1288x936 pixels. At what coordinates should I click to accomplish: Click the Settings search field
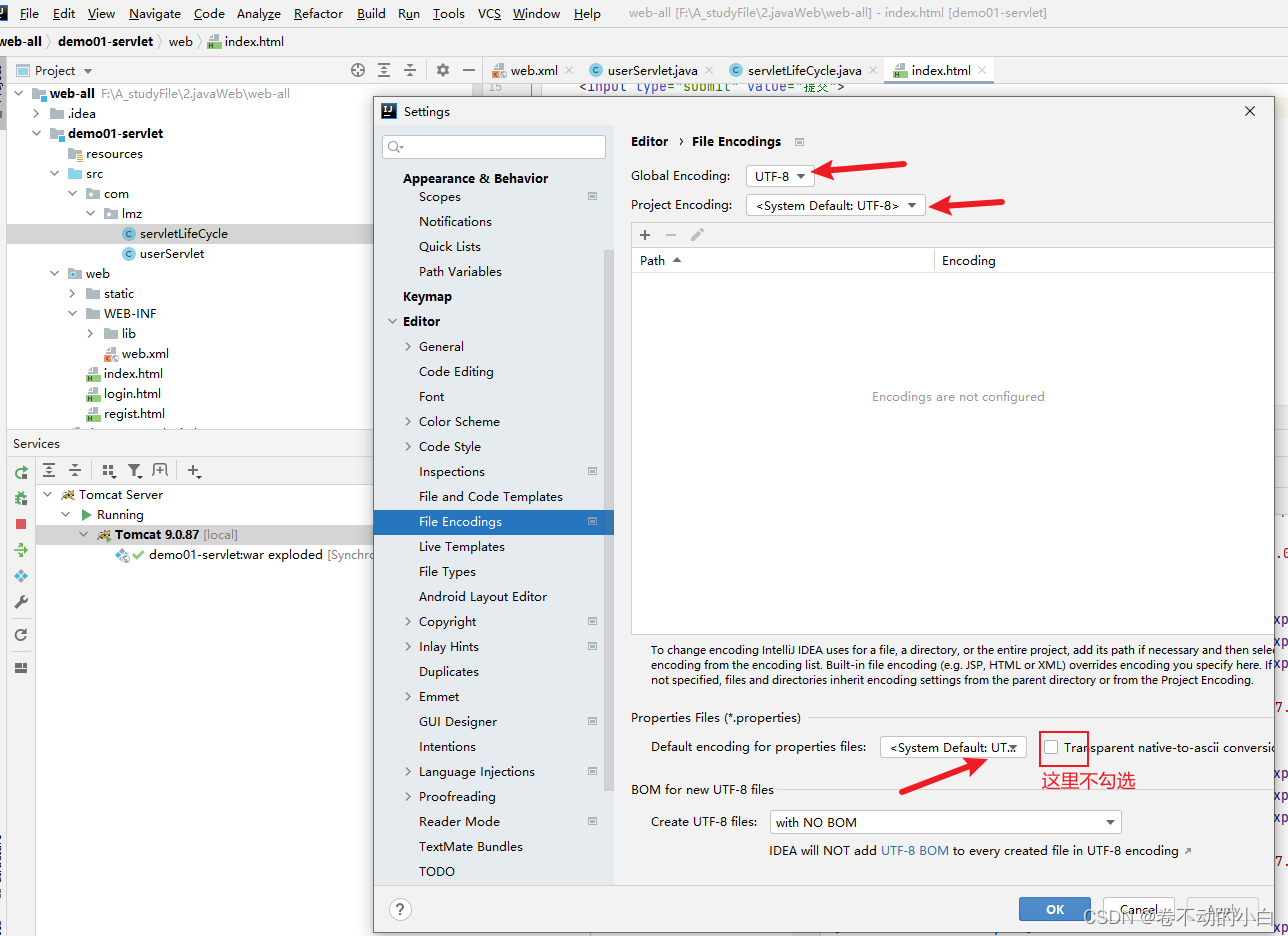494,147
